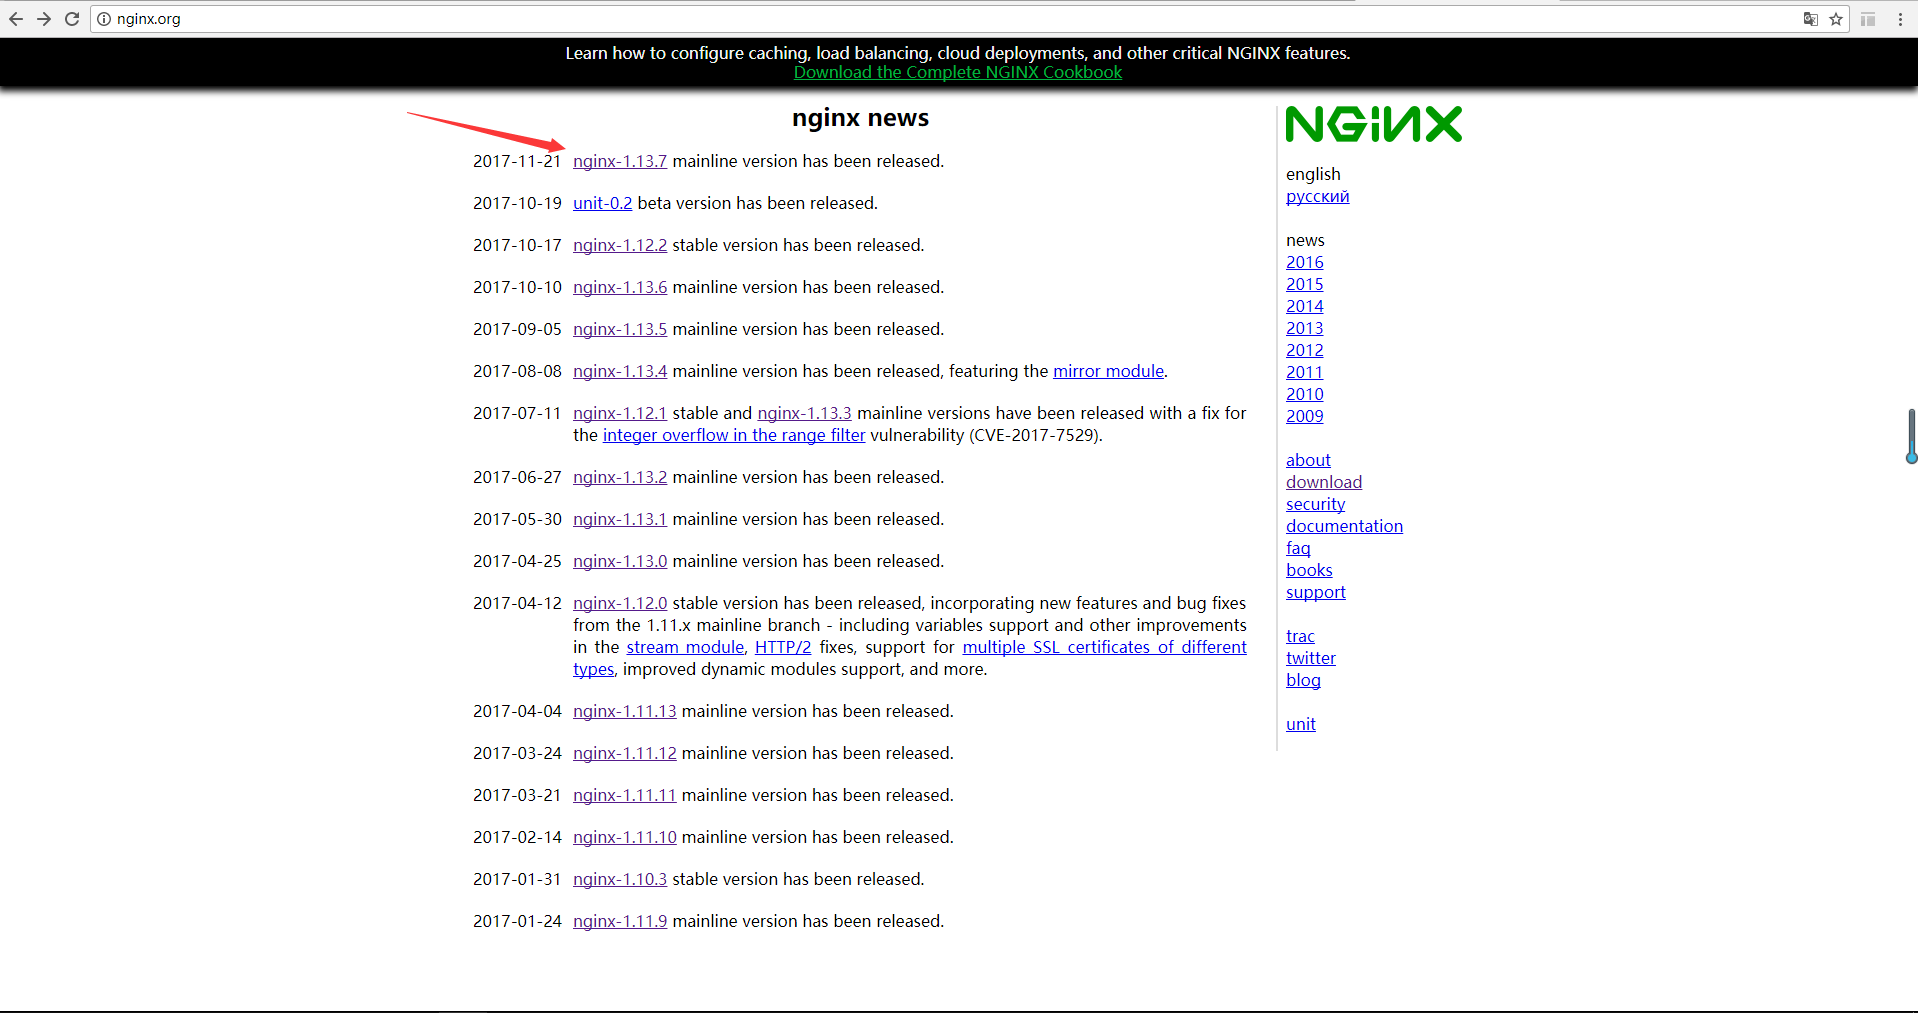This screenshot has height=1013, width=1918.
Task: Open the books page
Action: coord(1309,570)
